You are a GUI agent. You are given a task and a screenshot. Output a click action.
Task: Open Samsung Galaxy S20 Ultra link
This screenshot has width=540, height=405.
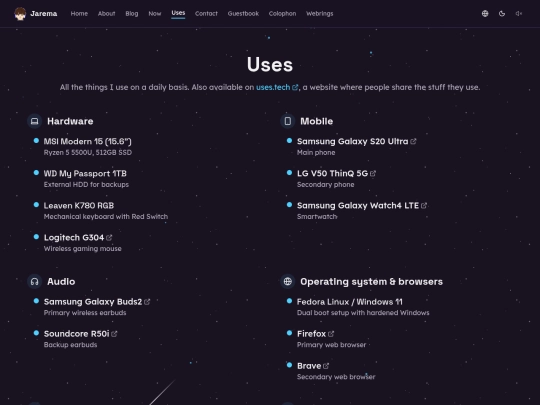353,142
